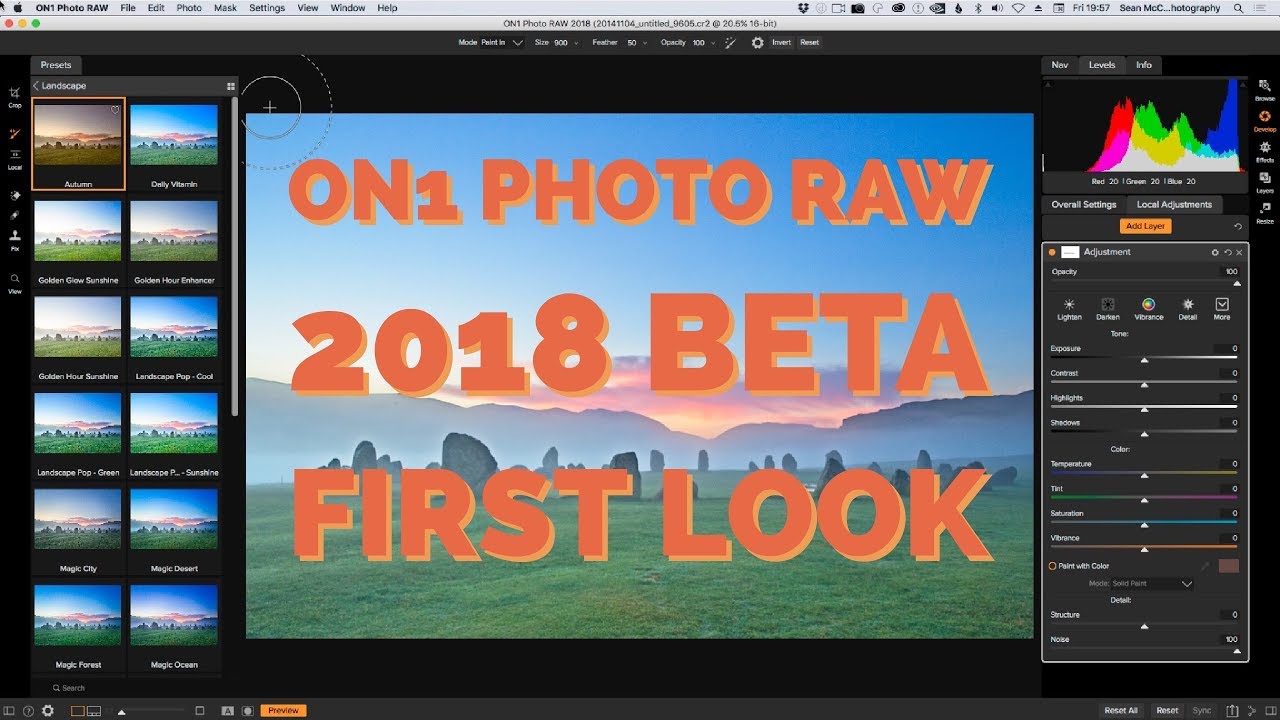Switch to the Info tab
1280x720 pixels.
1144,65
